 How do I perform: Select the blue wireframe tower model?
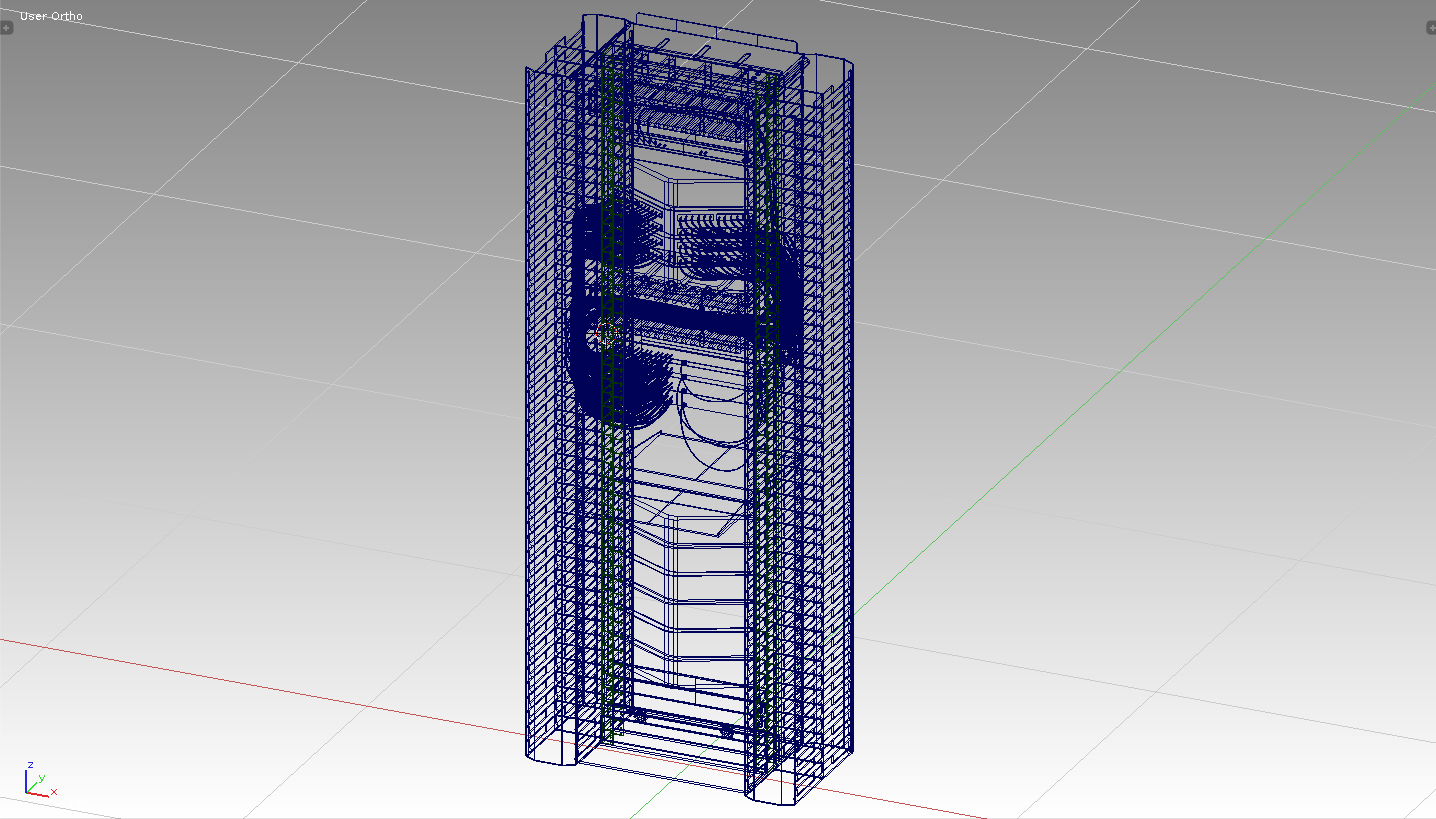click(688, 400)
